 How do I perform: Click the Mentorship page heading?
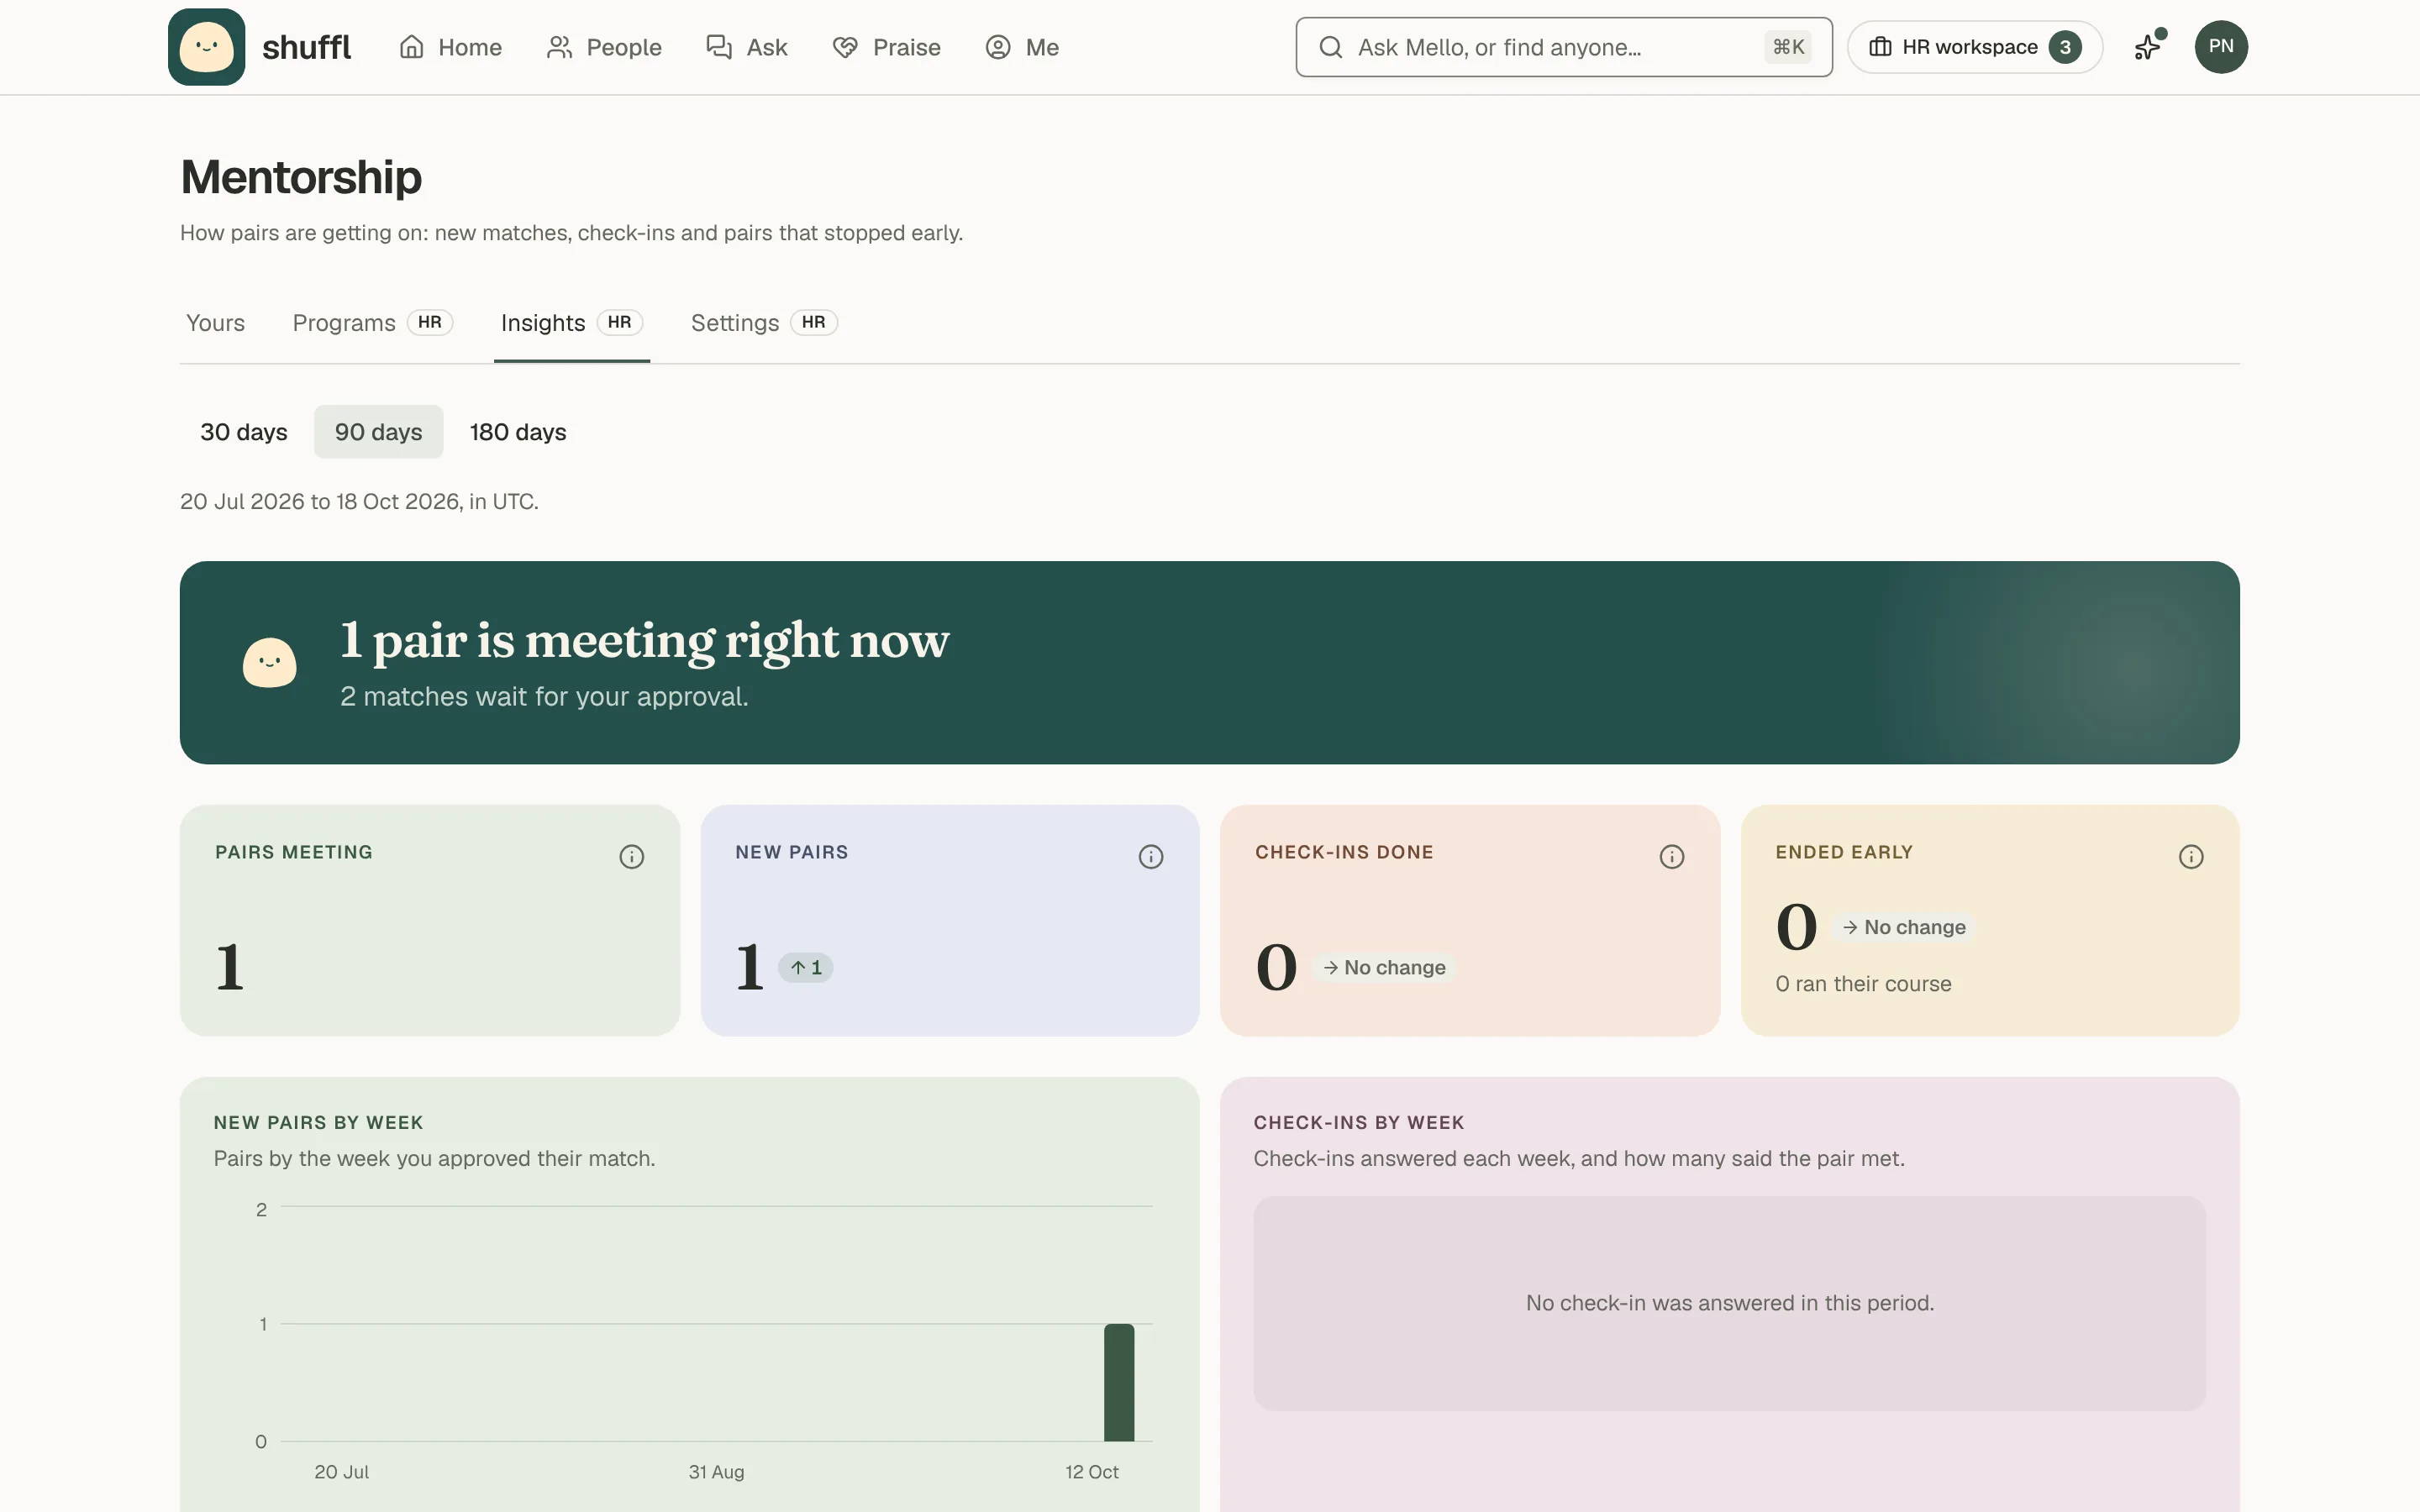click(x=301, y=177)
